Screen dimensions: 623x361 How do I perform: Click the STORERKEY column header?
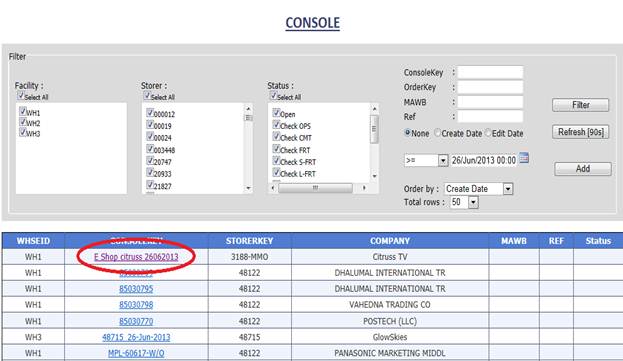pos(250,241)
